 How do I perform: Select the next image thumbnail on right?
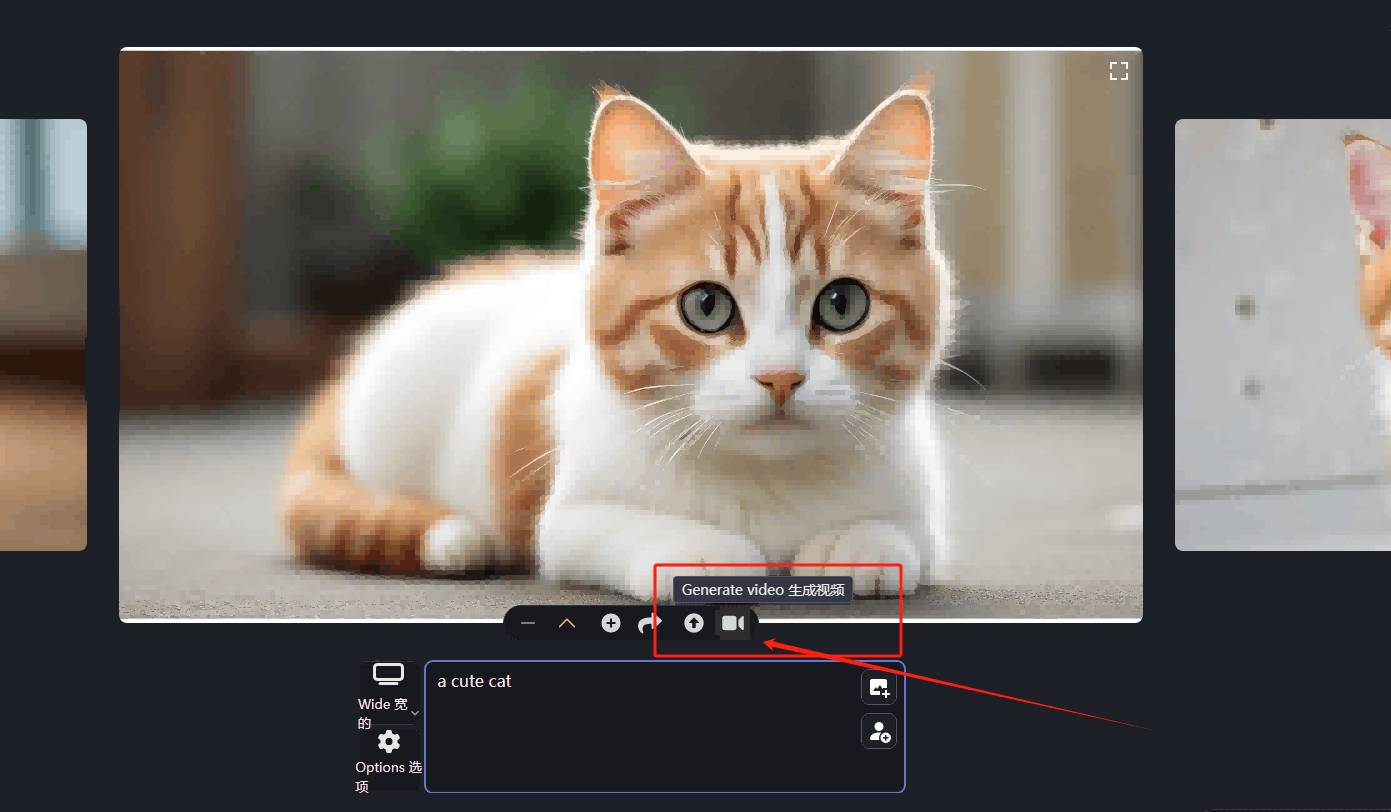1282,334
